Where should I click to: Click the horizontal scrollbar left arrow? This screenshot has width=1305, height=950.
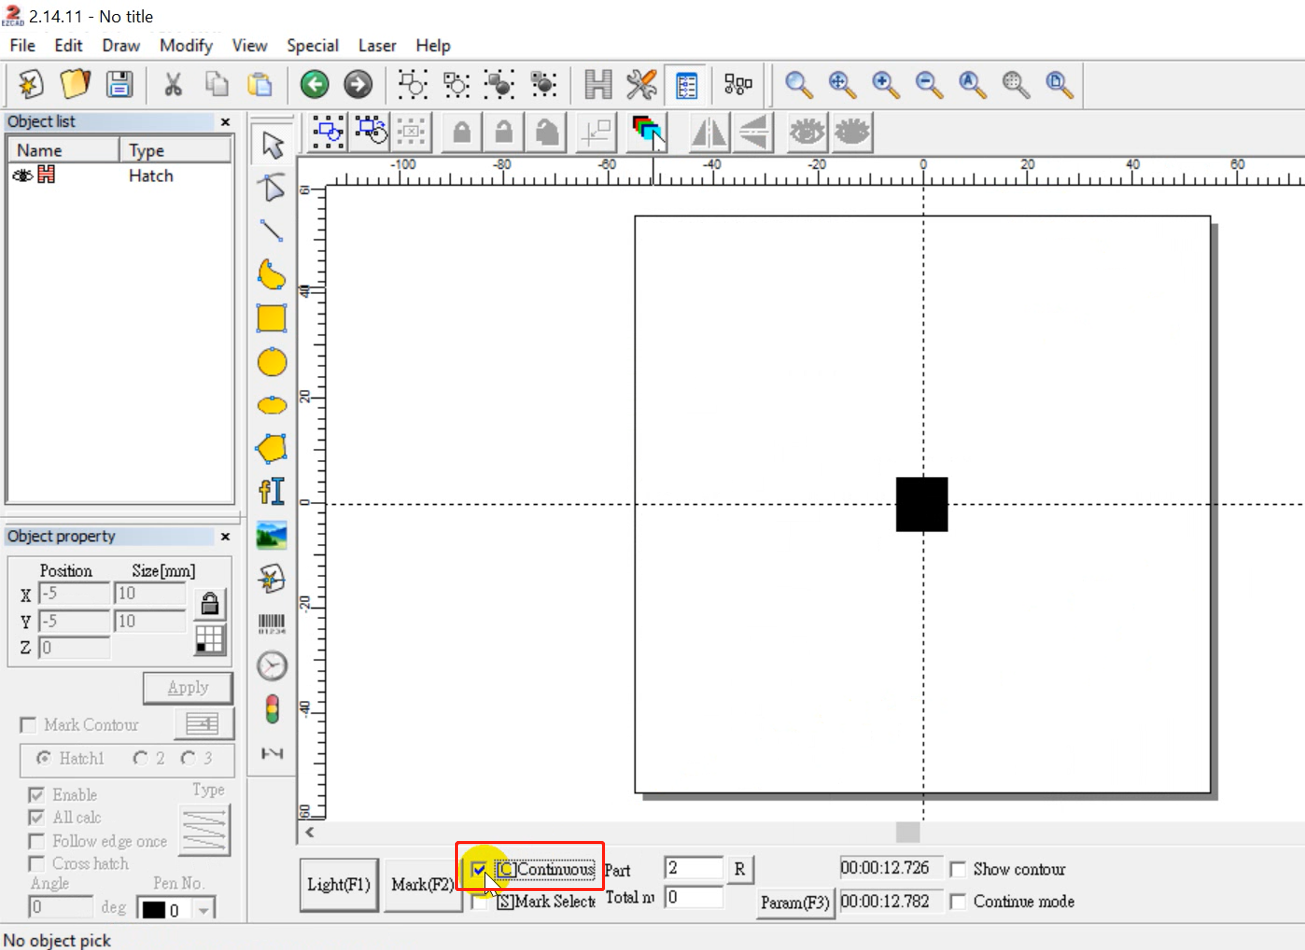click(x=310, y=832)
